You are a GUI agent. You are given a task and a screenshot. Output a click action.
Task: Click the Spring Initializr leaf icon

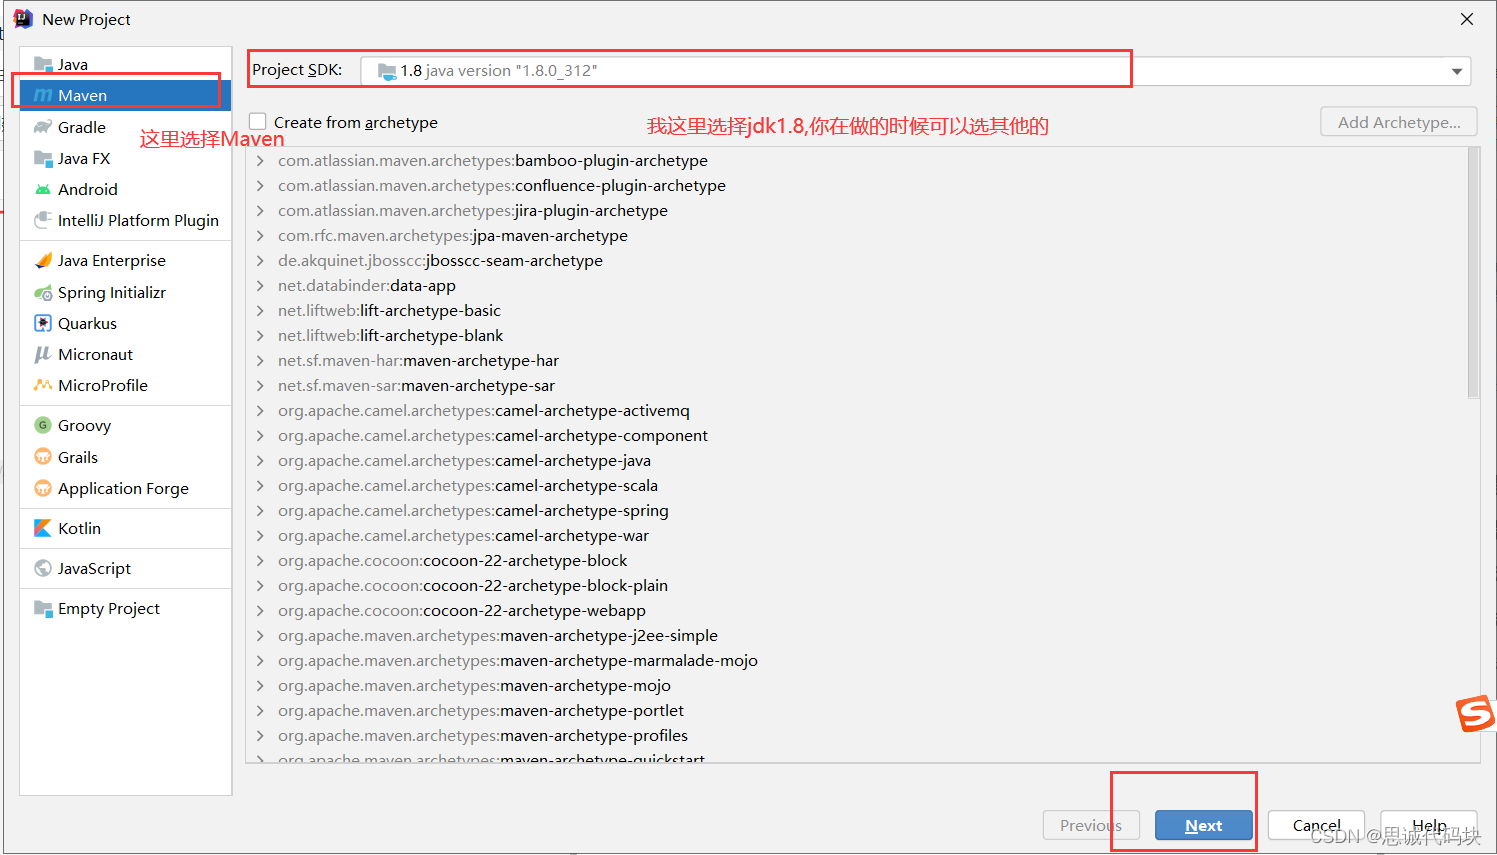(x=43, y=292)
